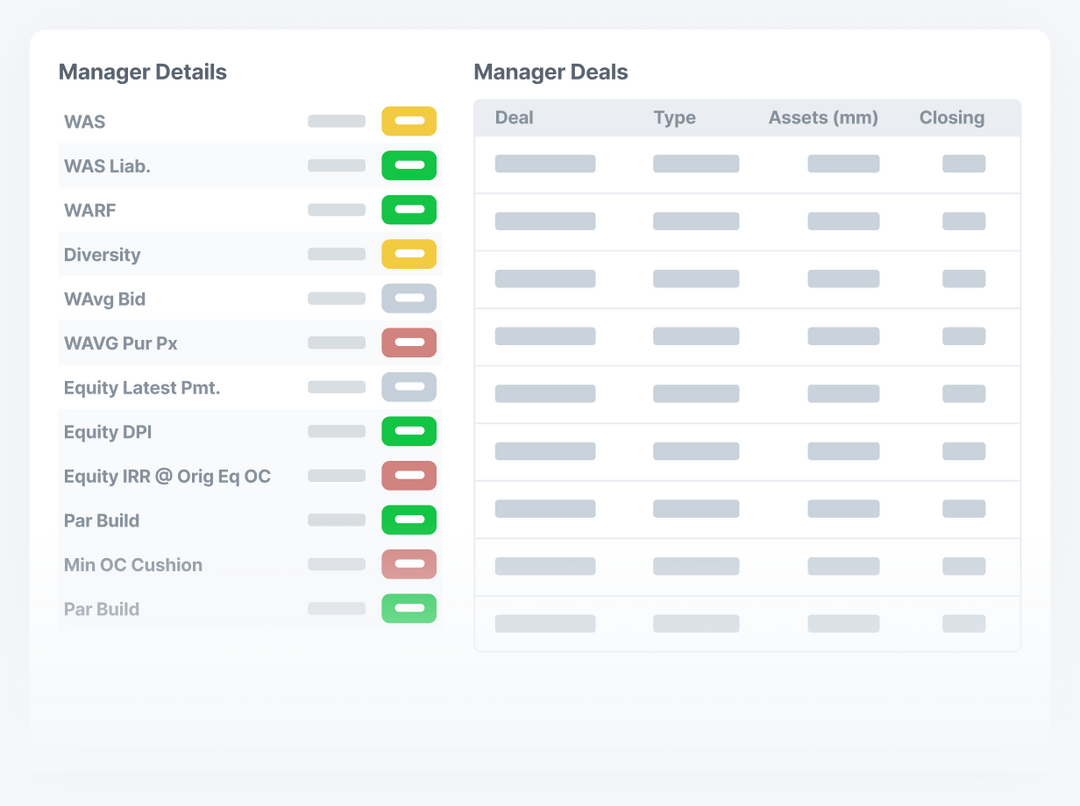Click the yellow status badge next to WAS
This screenshot has height=806, width=1080.
point(409,121)
